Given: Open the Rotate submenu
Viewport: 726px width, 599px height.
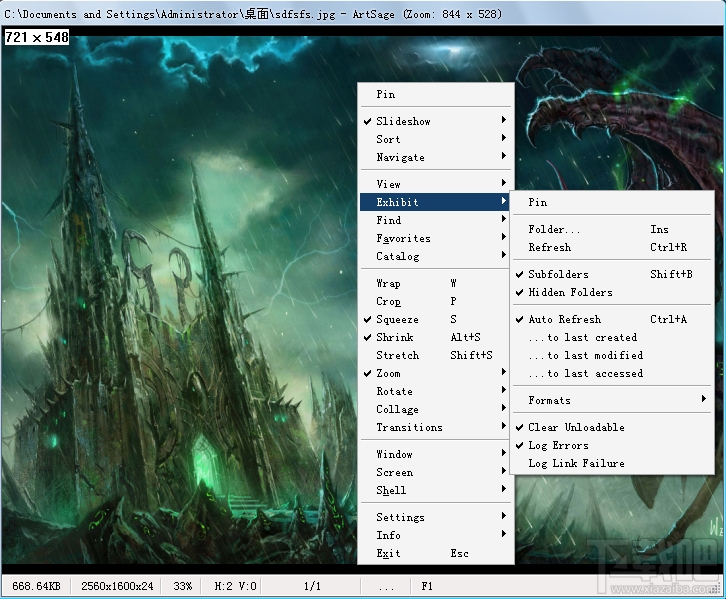Looking at the screenshot, I should click(436, 391).
